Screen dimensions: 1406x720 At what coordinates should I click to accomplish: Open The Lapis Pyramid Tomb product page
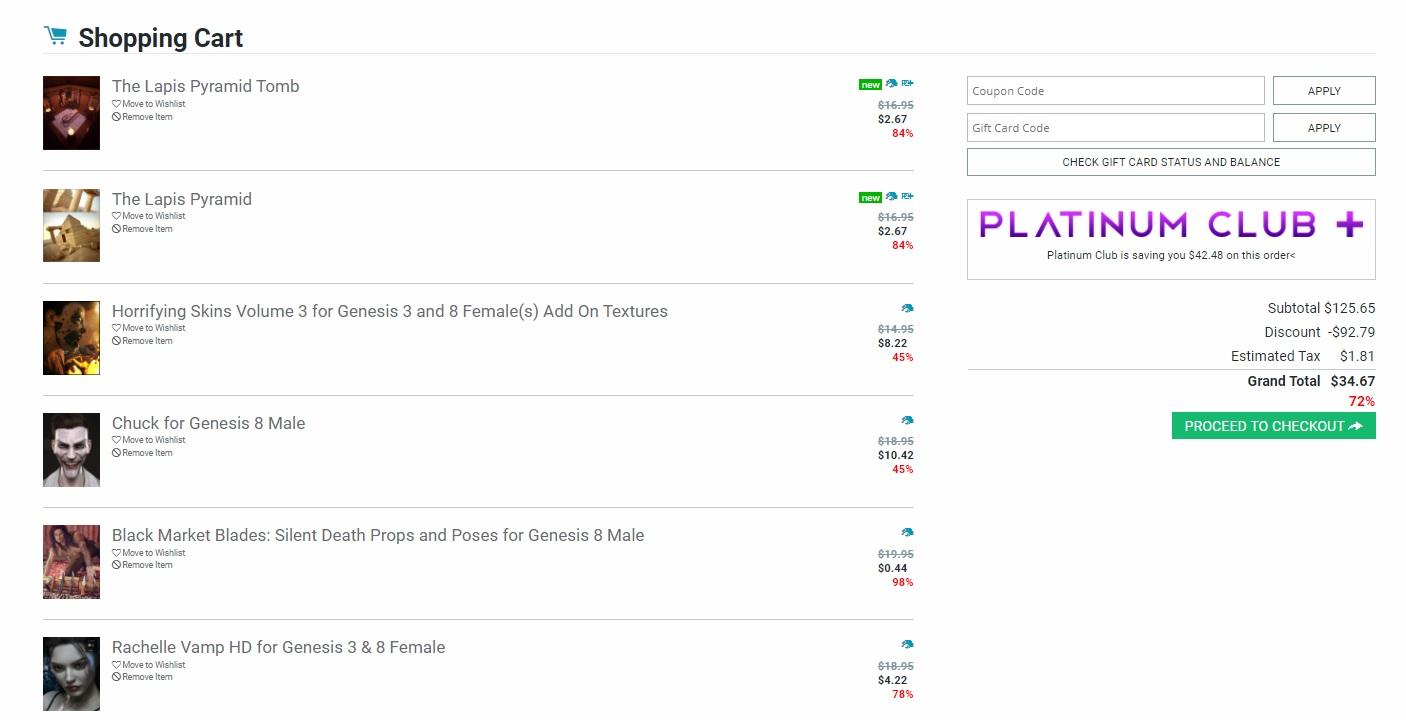pos(205,86)
